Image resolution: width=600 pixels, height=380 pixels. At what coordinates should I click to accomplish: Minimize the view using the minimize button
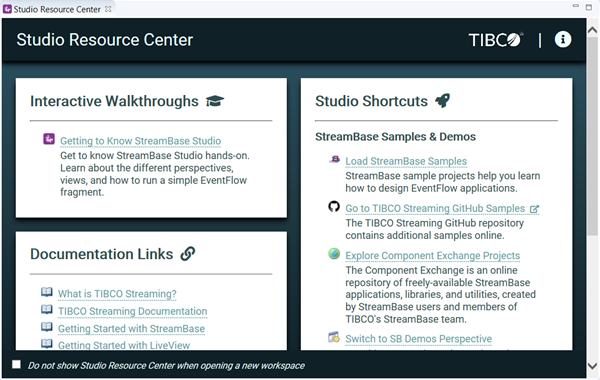pyautogui.click(x=576, y=6)
